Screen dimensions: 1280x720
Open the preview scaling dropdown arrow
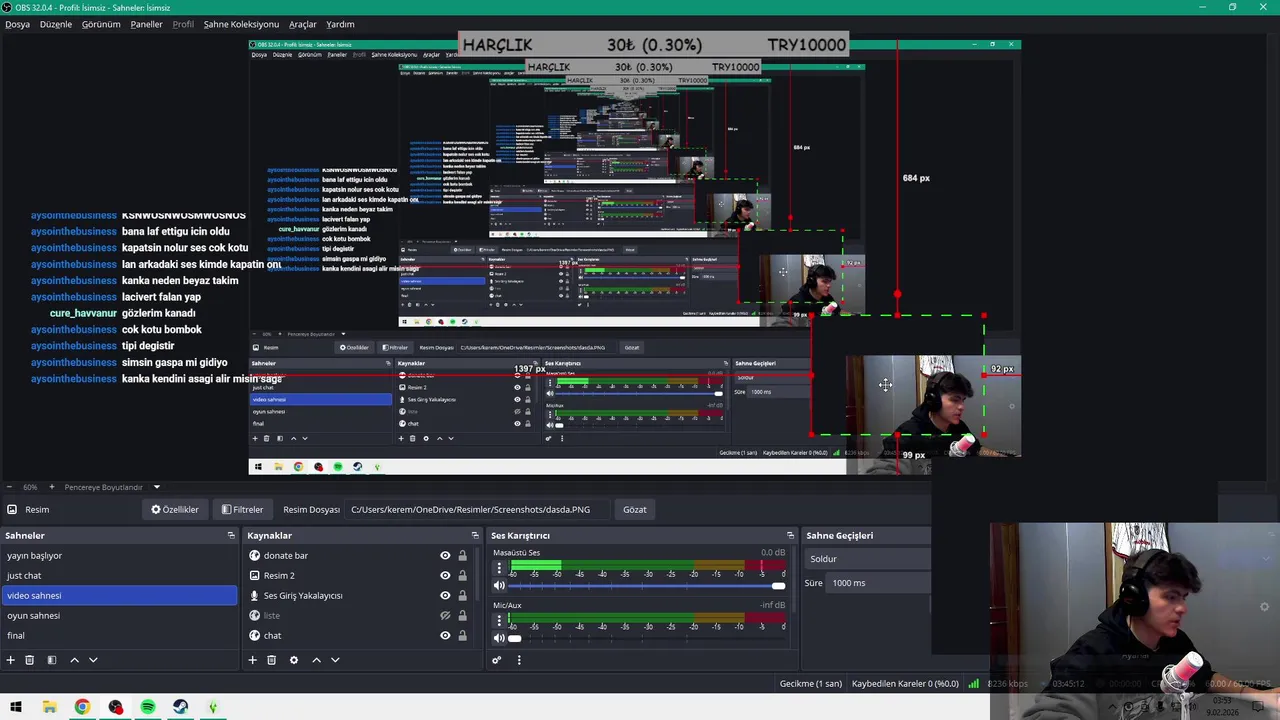[157, 487]
